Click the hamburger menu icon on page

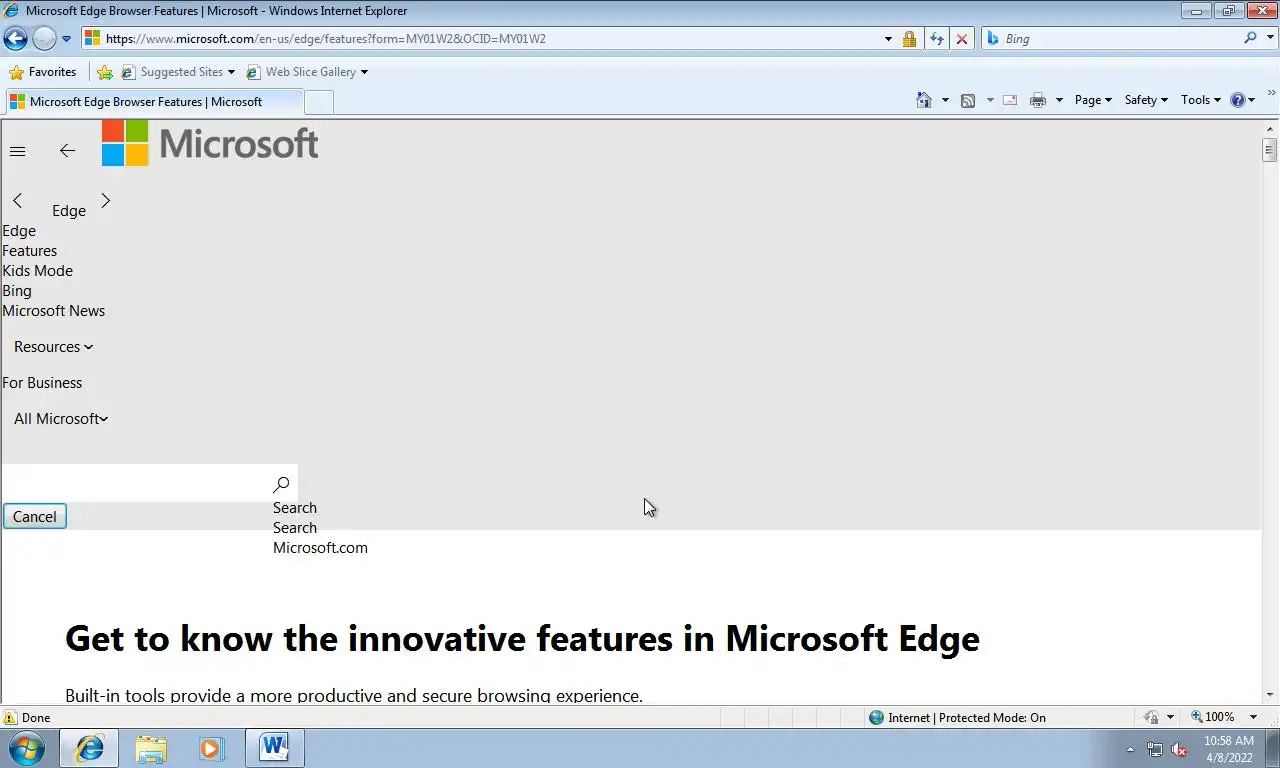pyautogui.click(x=17, y=151)
